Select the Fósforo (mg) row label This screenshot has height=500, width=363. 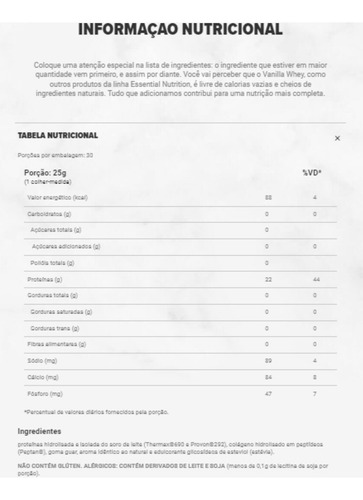point(45,394)
